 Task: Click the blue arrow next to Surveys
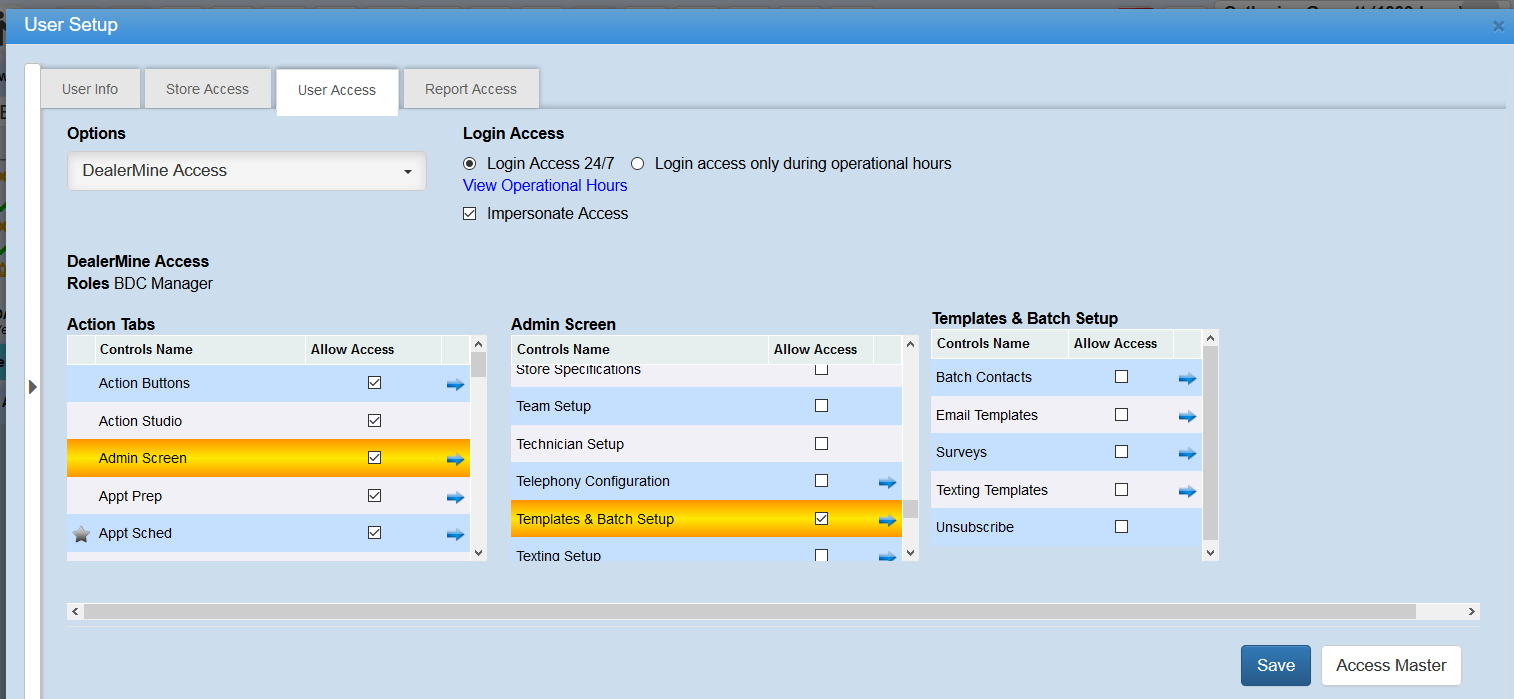tap(1187, 453)
